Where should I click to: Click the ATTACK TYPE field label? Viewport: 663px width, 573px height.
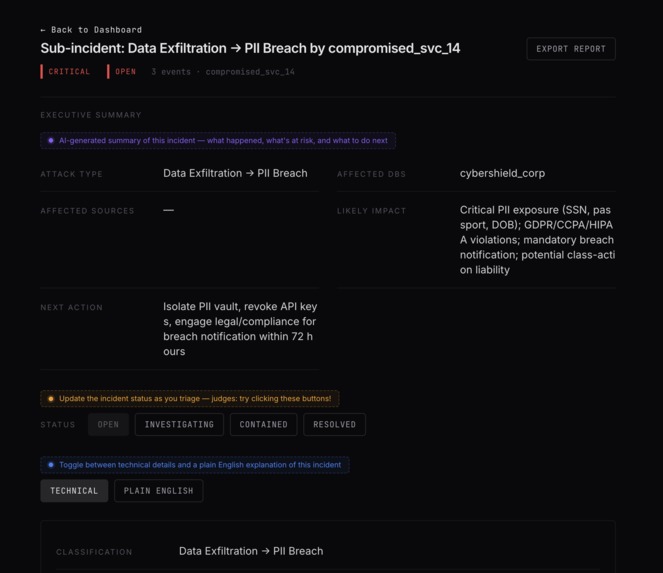[x=71, y=174]
